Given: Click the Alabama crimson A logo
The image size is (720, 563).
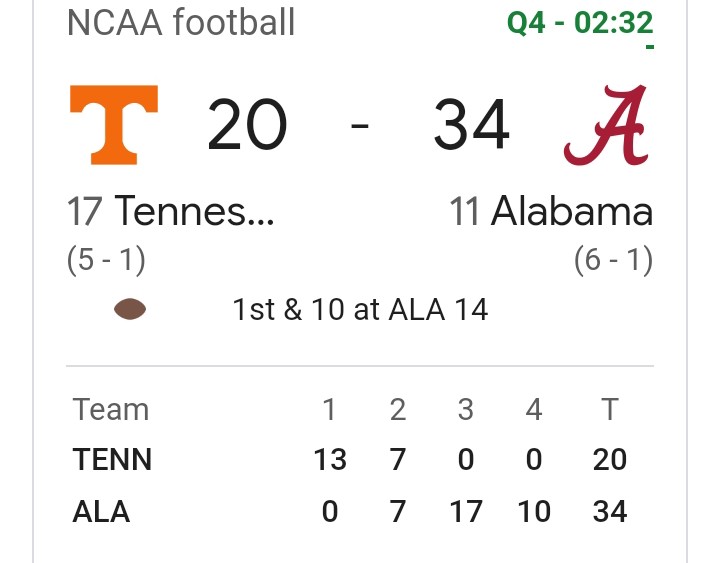Looking at the screenshot, I should (x=606, y=125).
